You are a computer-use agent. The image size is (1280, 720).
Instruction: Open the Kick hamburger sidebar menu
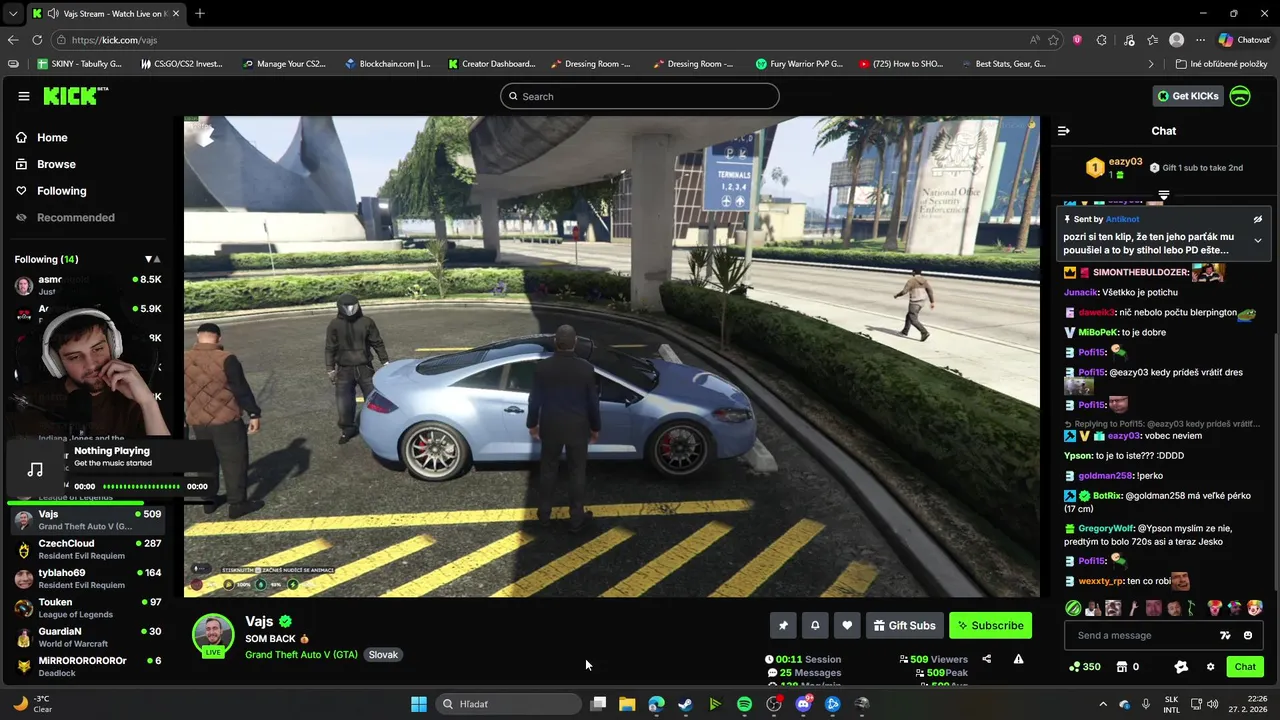24,96
